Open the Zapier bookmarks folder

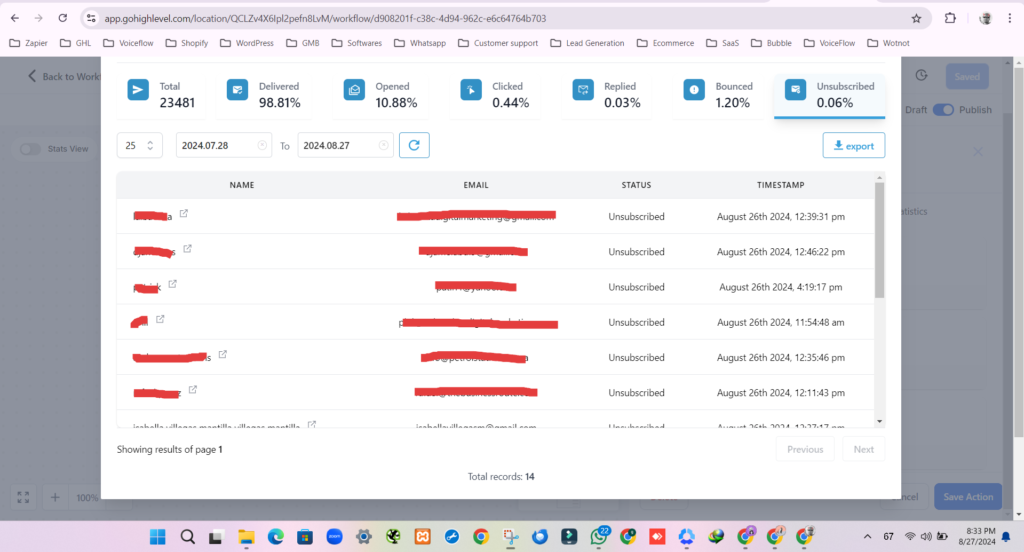pos(29,43)
